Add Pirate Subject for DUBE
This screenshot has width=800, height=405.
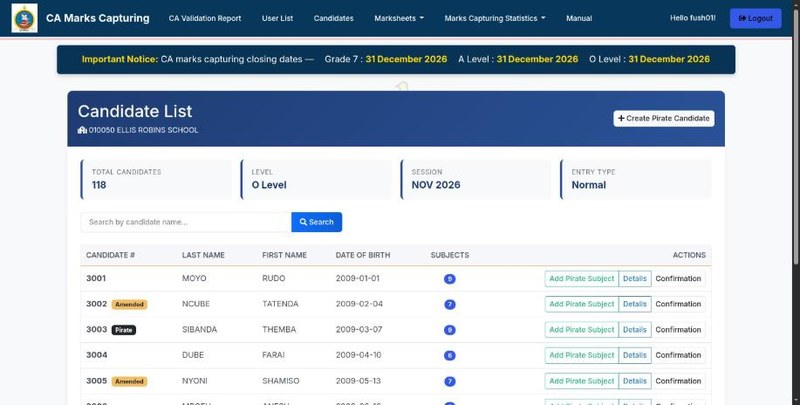tap(582, 355)
